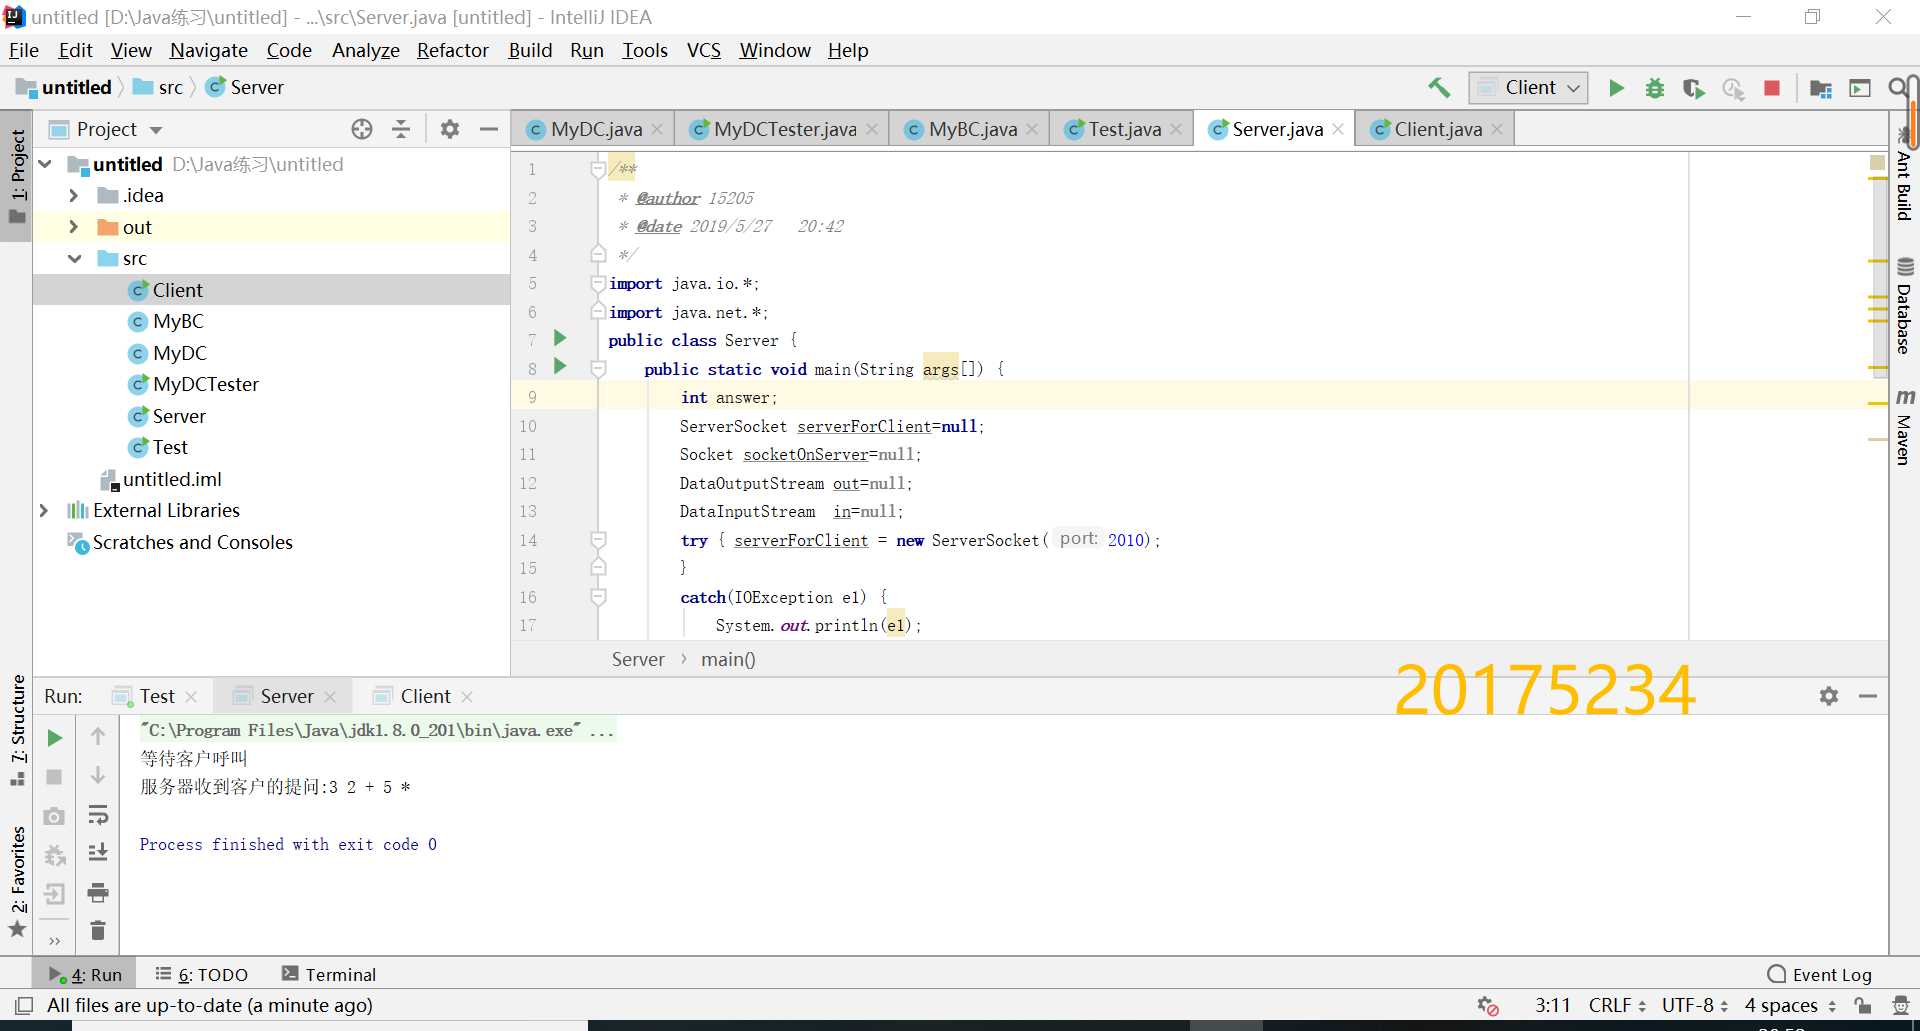
Task: Open the Event Log
Action: point(1820,974)
